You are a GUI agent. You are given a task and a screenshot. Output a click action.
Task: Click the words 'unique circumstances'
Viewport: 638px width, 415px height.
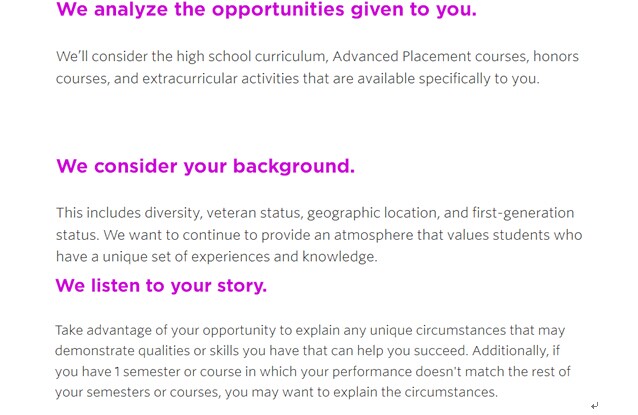[x=437, y=330]
